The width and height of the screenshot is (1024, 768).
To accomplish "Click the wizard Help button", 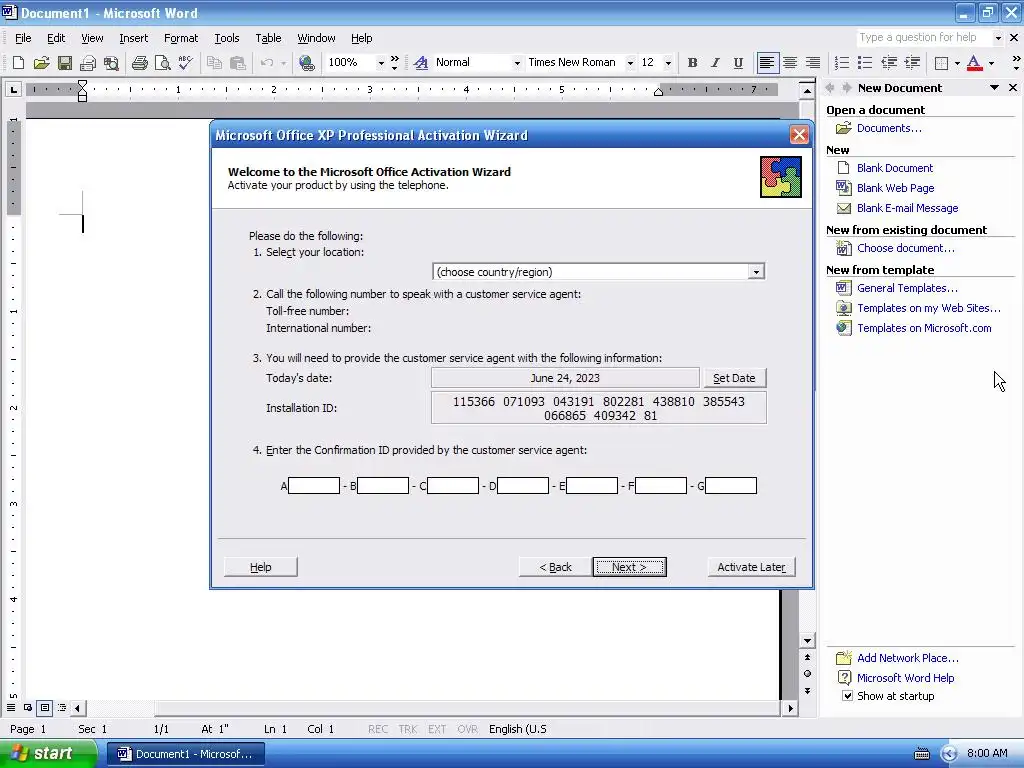I will pyautogui.click(x=261, y=567).
